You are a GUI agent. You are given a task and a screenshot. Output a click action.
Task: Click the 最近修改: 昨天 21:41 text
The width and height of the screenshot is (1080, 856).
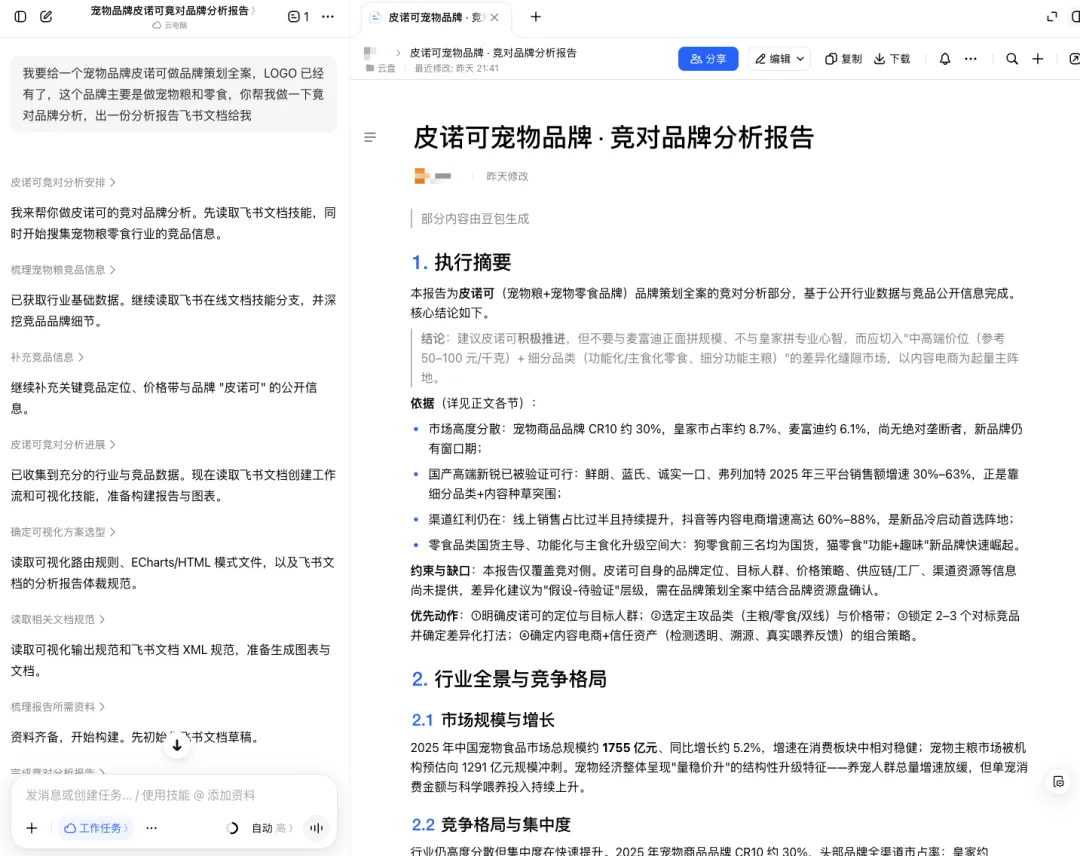click(456, 68)
